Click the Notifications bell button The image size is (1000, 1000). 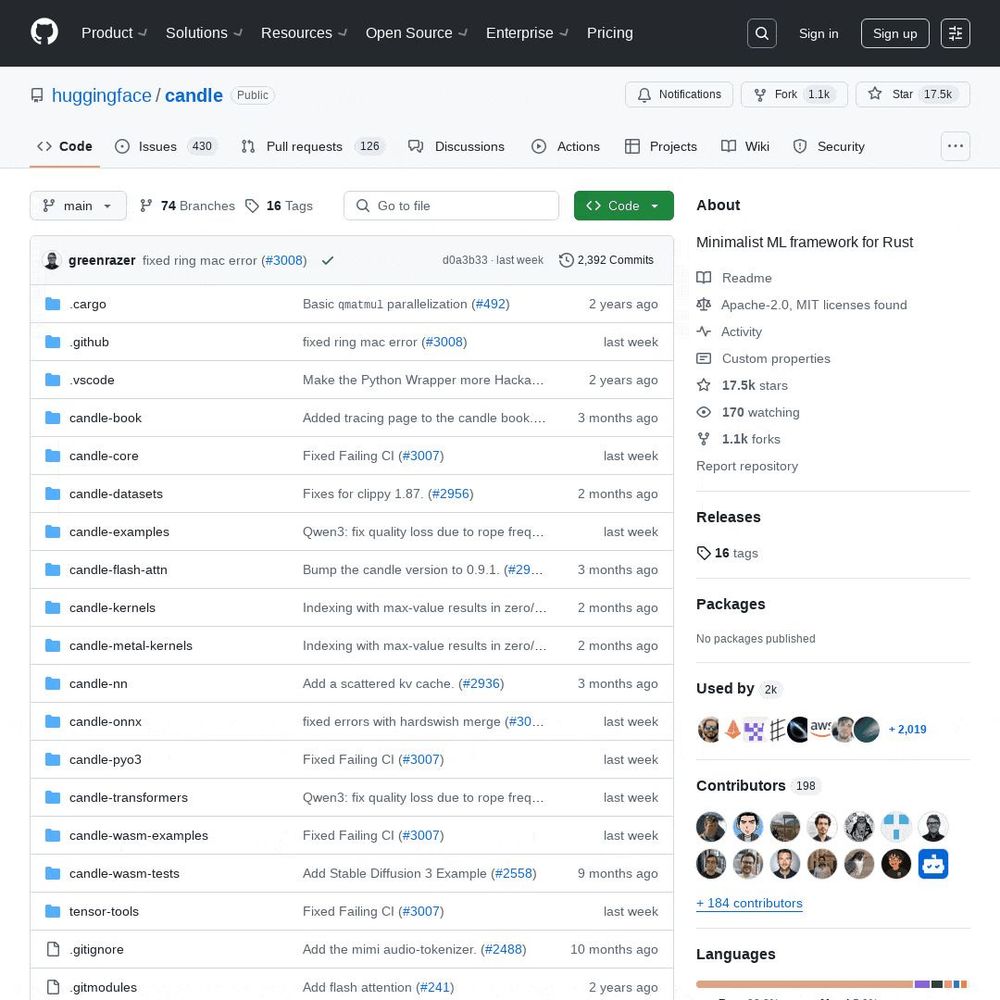679,94
